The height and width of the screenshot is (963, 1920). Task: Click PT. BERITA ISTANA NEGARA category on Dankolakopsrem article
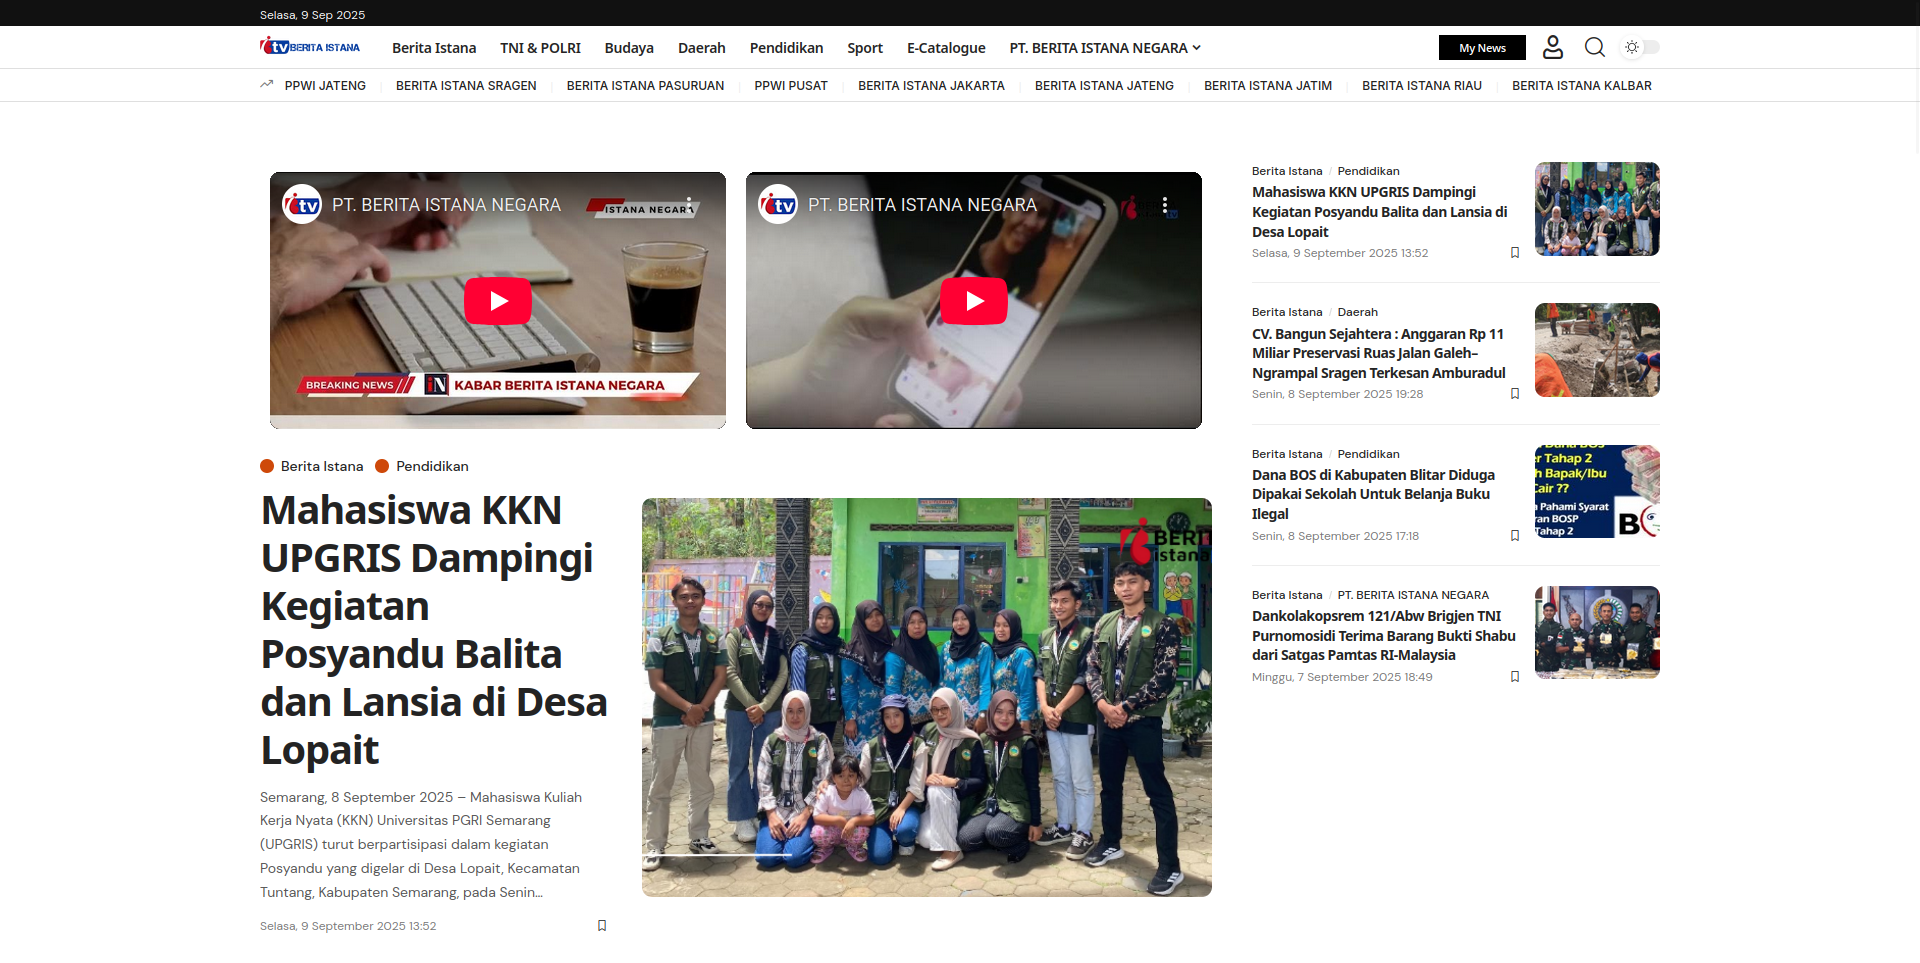point(1413,595)
